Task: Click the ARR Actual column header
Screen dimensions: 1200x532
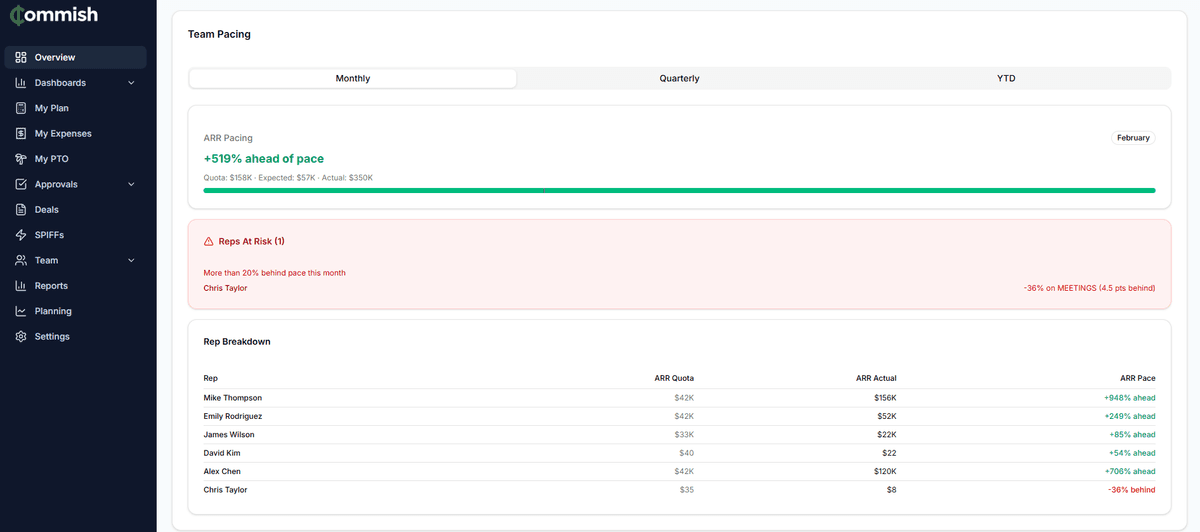Action: point(876,378)
